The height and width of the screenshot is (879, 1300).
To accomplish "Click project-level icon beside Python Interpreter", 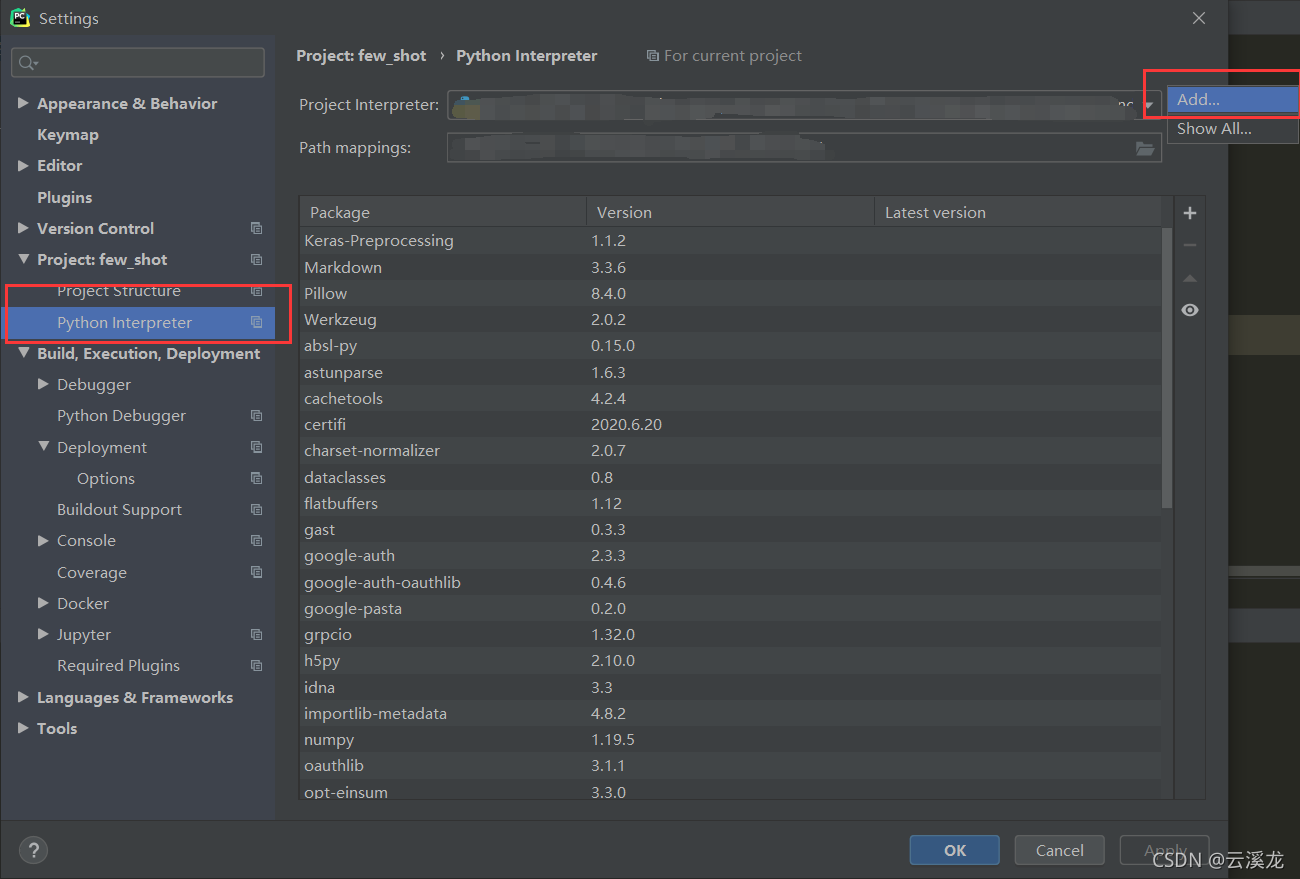I will coord(256,322).
